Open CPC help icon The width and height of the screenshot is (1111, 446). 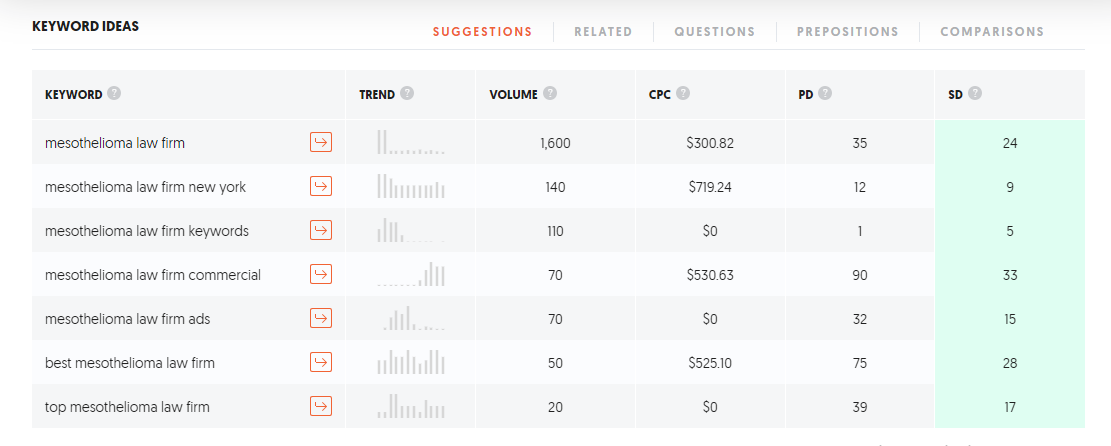pyautogui.click(x=683, y=94)
